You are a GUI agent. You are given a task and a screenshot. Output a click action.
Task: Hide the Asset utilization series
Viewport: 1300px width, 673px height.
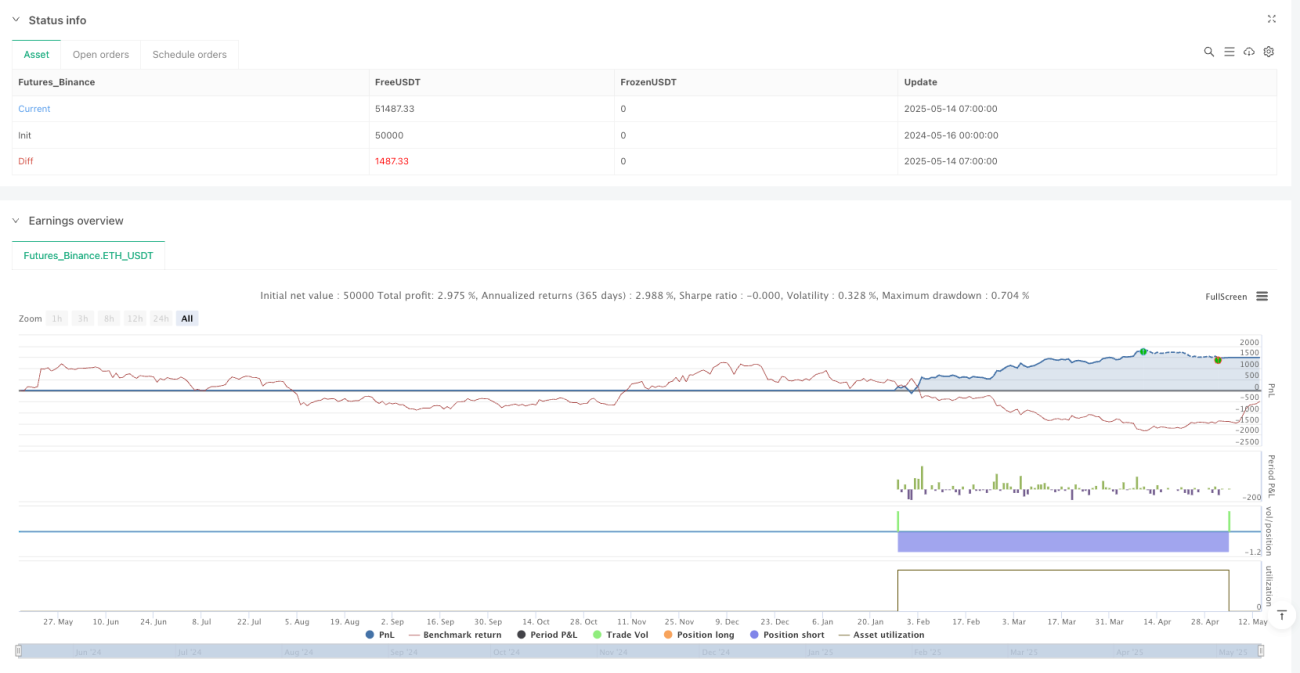[881, 635]
